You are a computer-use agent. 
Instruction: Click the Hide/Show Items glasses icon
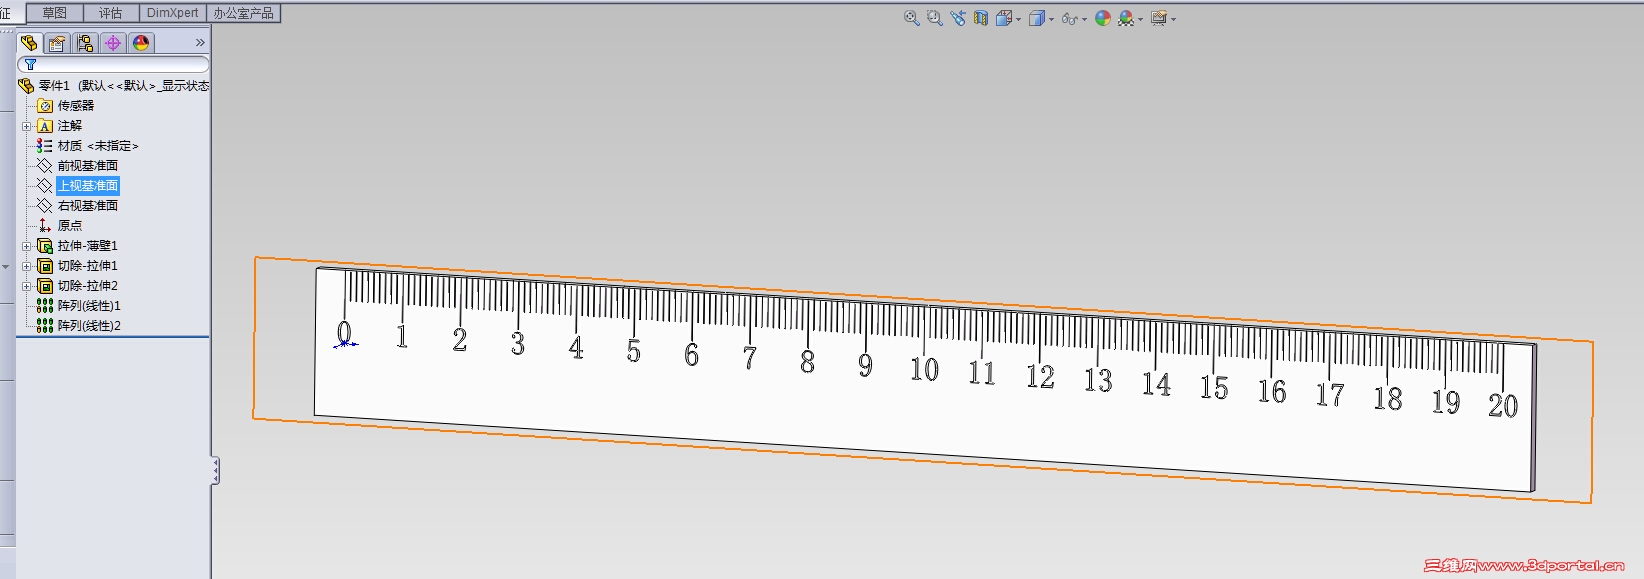[x=1069, y=18]
